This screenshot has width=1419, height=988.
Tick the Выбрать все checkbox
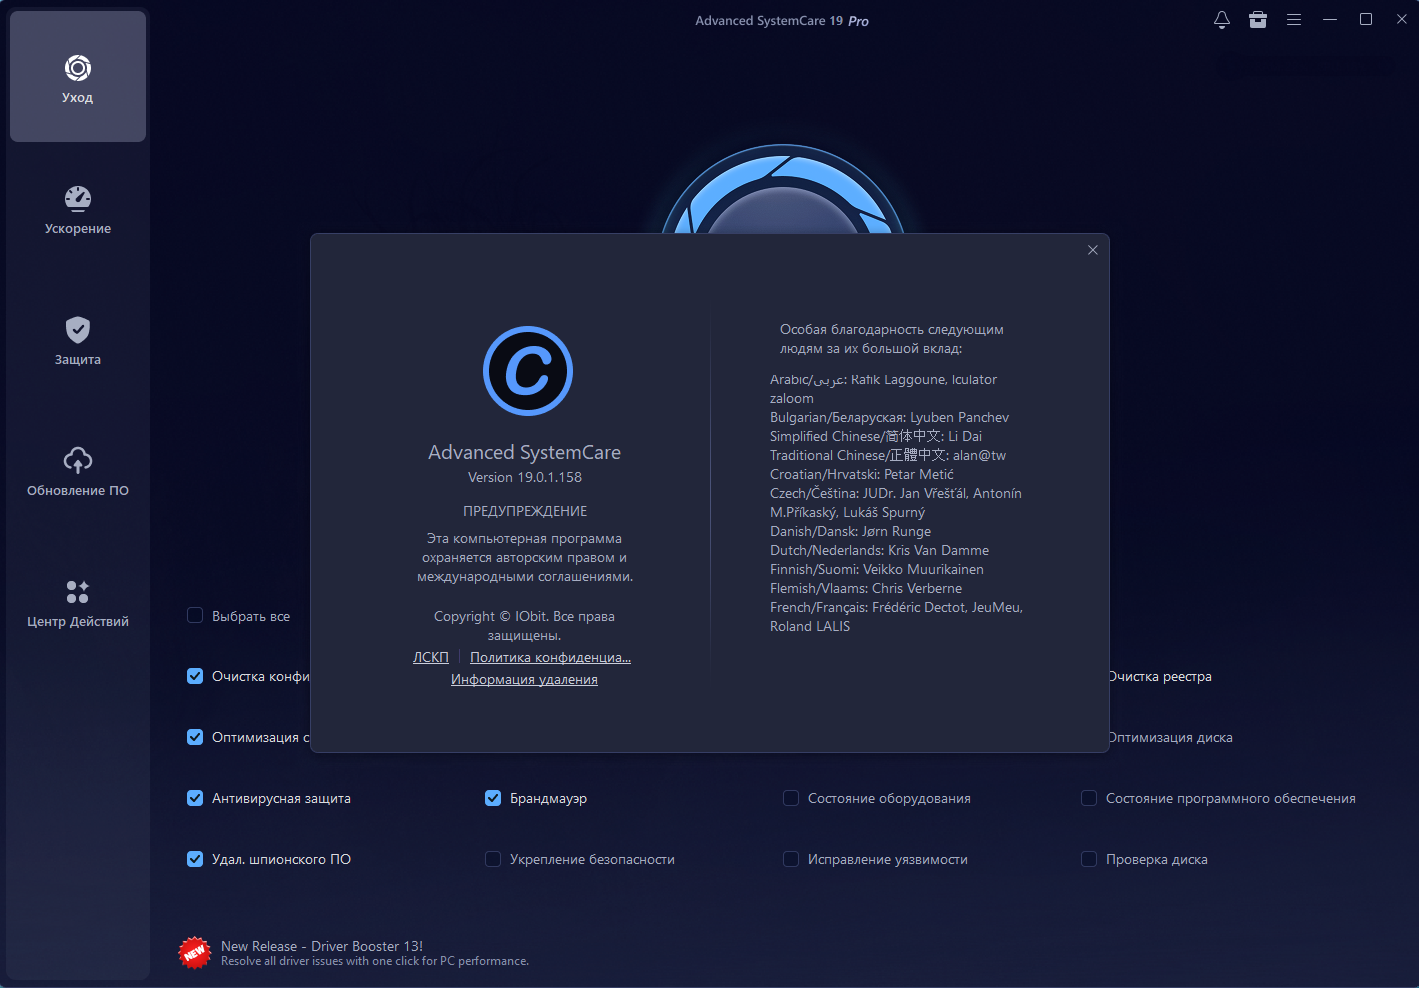tap(195, 615)
